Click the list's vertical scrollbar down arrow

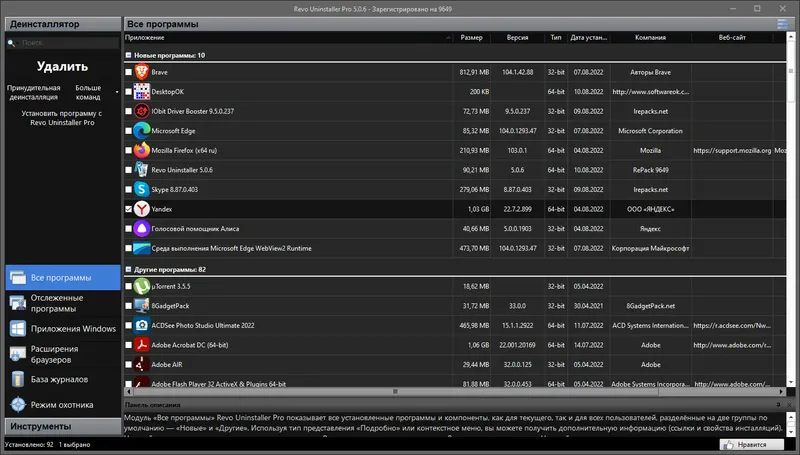point(791,383)
